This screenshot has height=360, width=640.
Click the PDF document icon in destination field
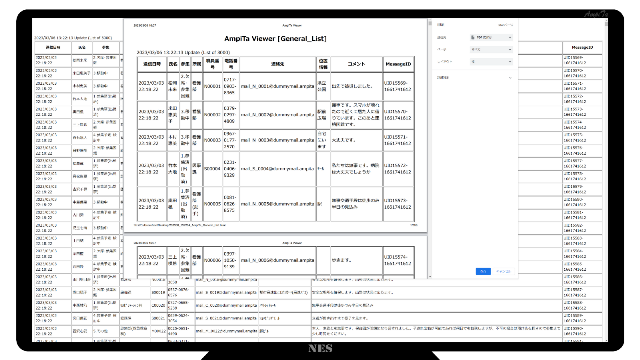click(x=473, y=37)
